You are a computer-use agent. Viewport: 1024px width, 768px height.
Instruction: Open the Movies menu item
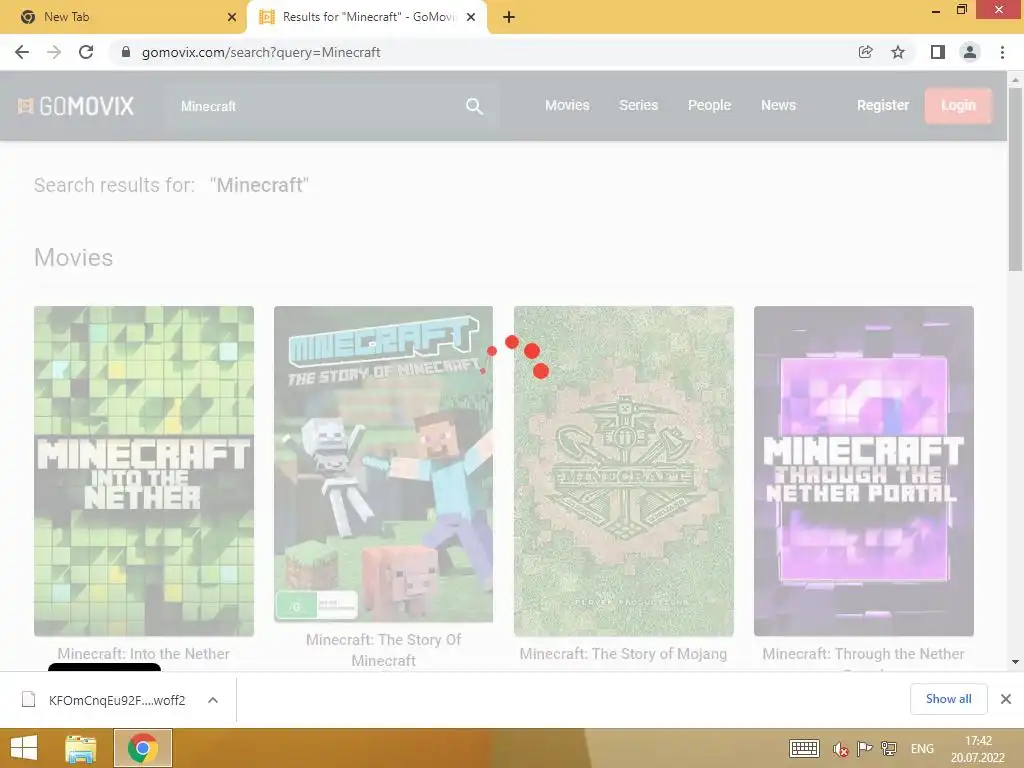point(567,105)
